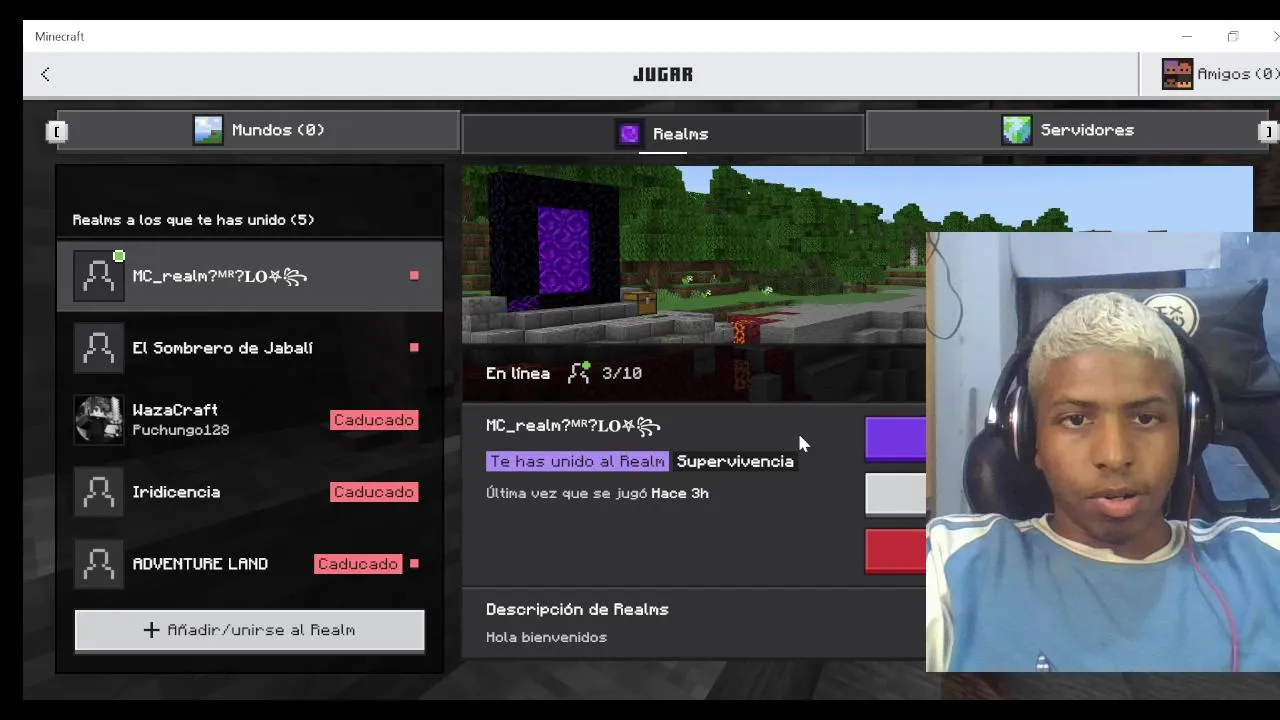Click Caducado badge on ADVENTURE LAND row
The image size is (1280, 720).
(358, 564)
